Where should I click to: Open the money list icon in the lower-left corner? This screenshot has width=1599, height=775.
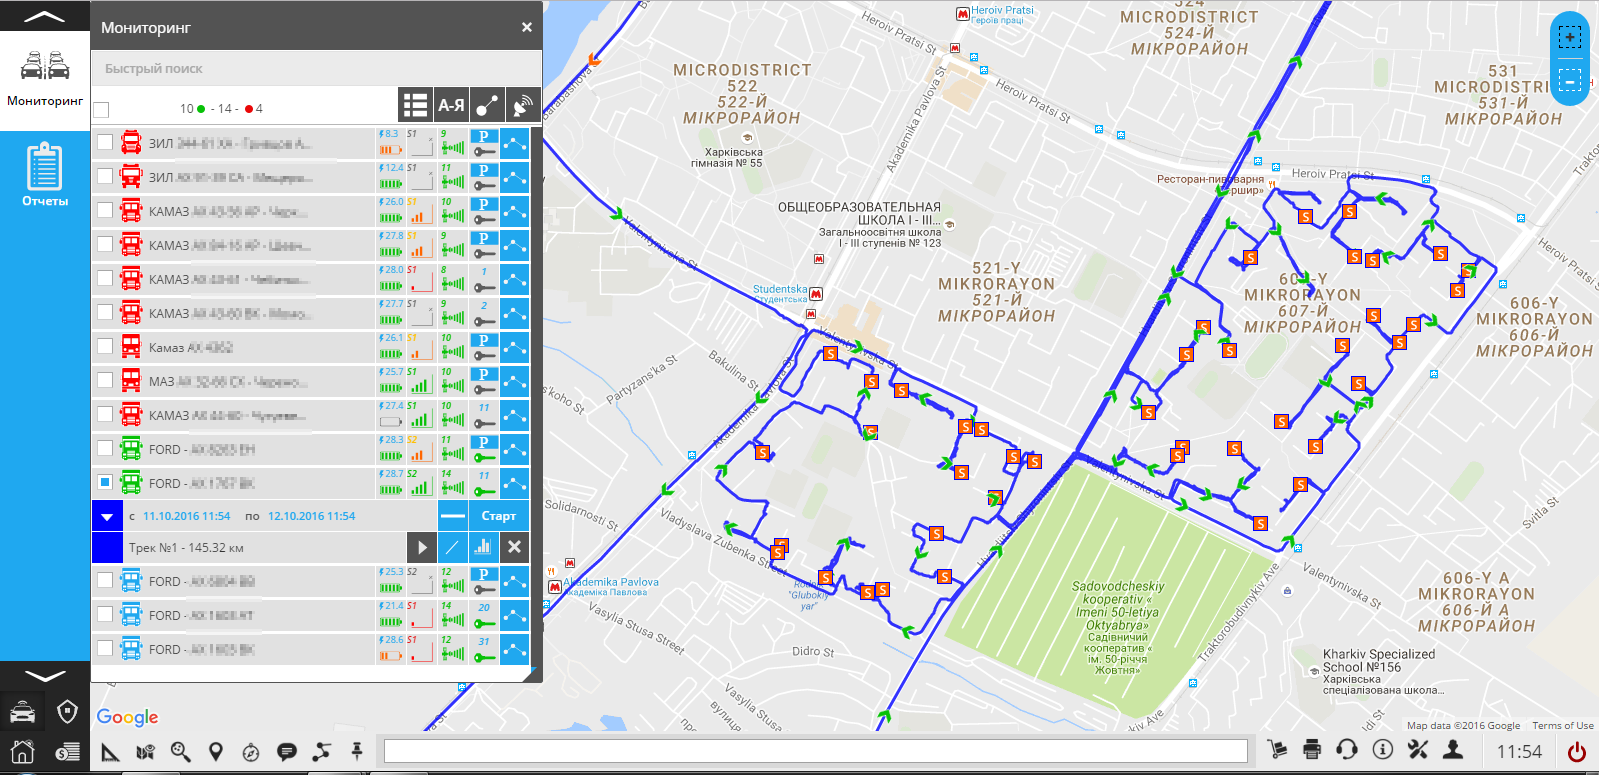pos(67,752)
